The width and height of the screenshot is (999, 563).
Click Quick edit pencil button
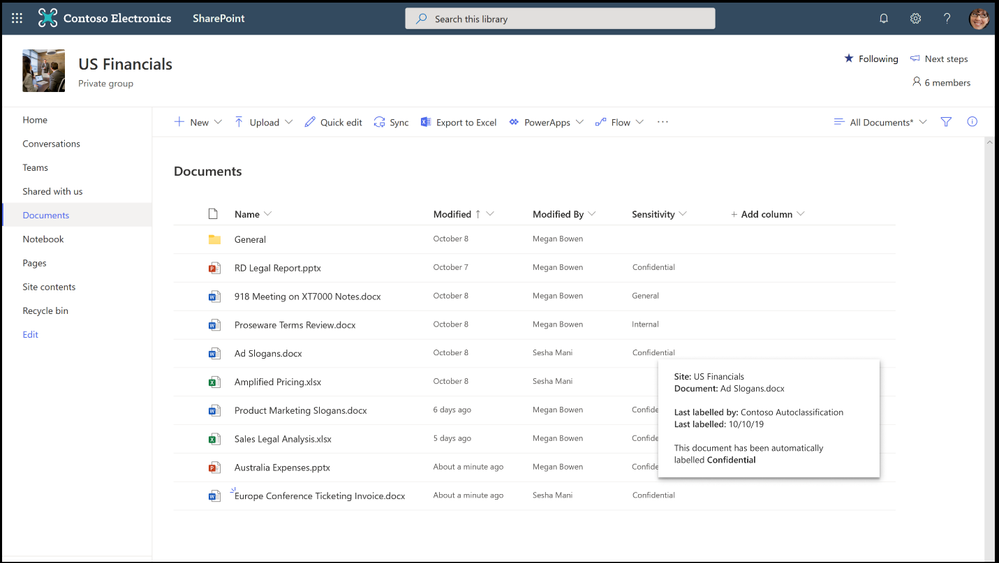(333, 122)
